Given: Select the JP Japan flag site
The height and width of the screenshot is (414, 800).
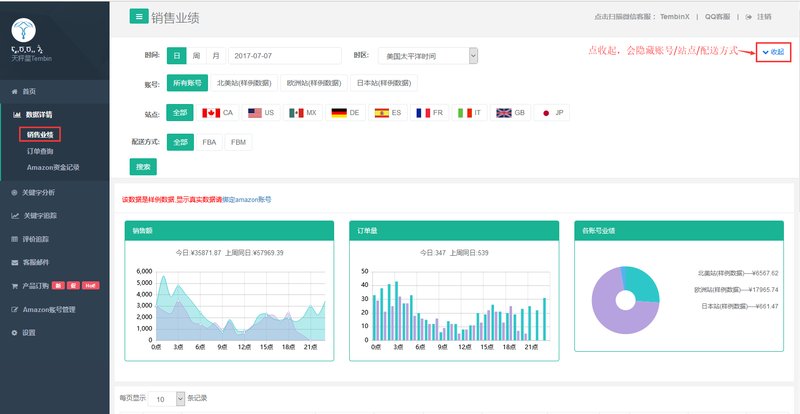Looking at the screenshot, I should coord(552,113).
